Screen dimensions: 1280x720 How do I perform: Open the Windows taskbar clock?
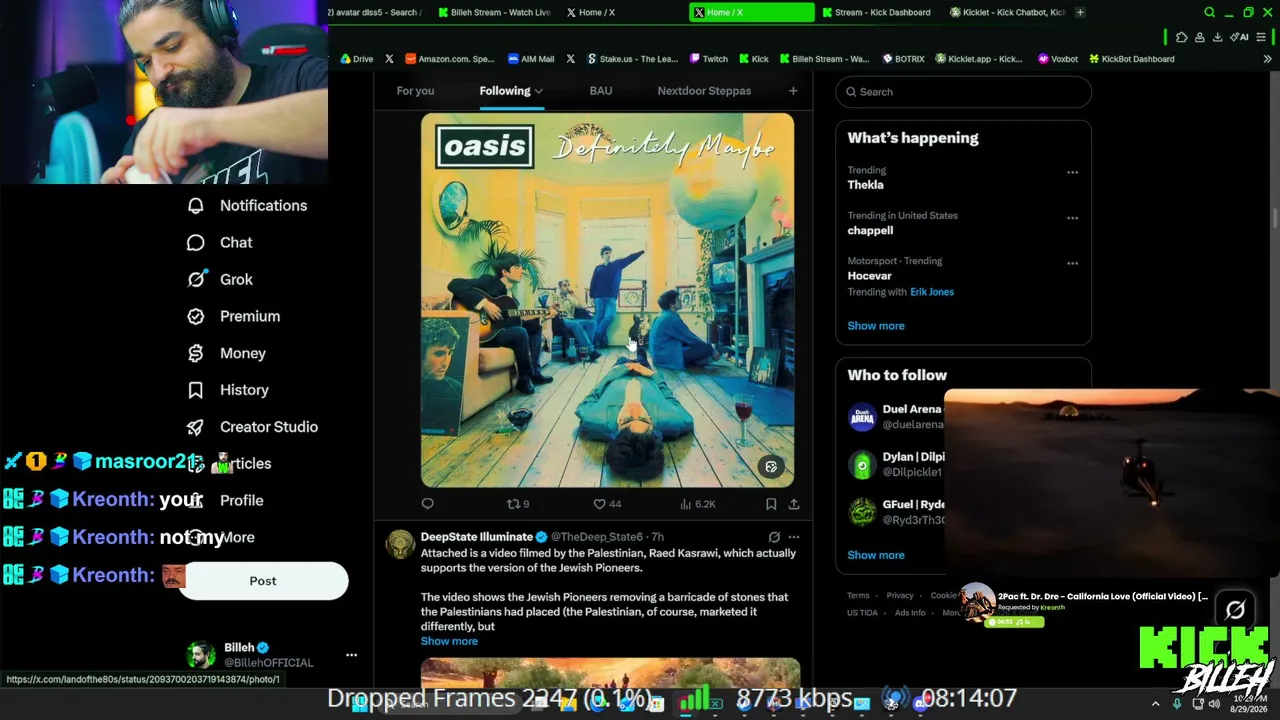[x=1248, y=704]
